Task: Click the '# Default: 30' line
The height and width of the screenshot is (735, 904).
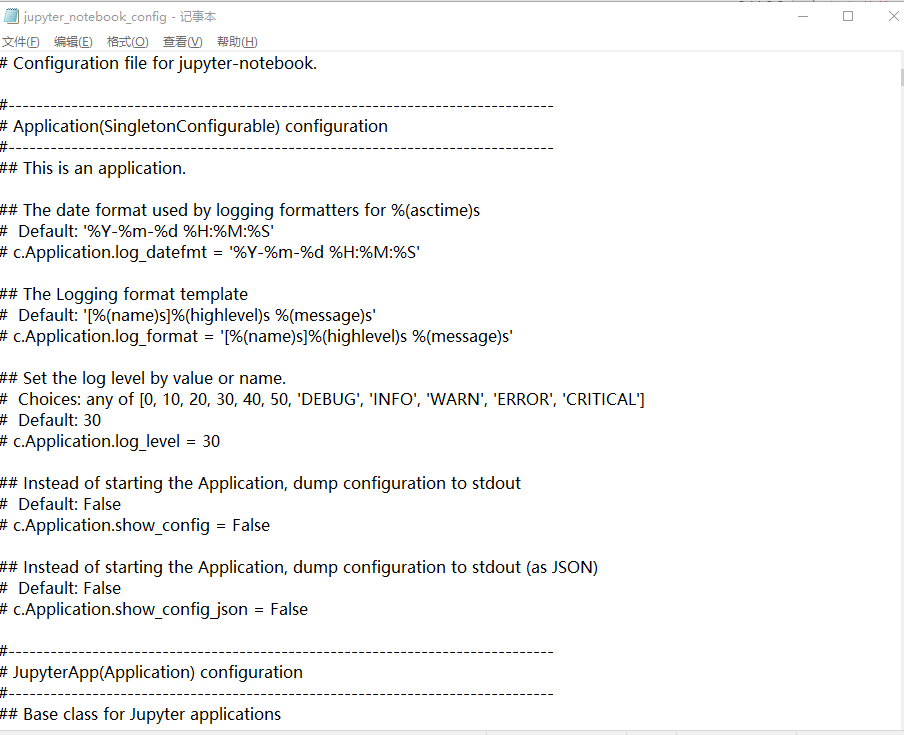Action: 51,421
